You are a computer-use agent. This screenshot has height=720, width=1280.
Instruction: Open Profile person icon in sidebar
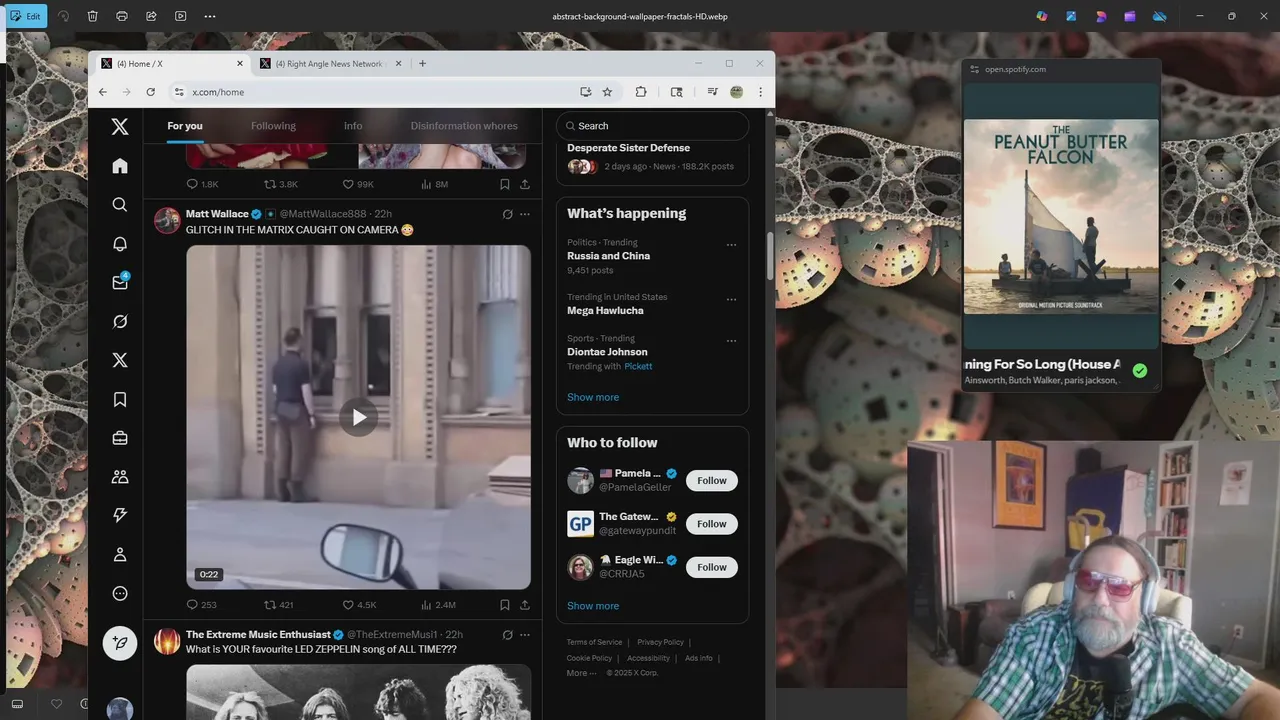pyautogui.click(x=120, y=554)
